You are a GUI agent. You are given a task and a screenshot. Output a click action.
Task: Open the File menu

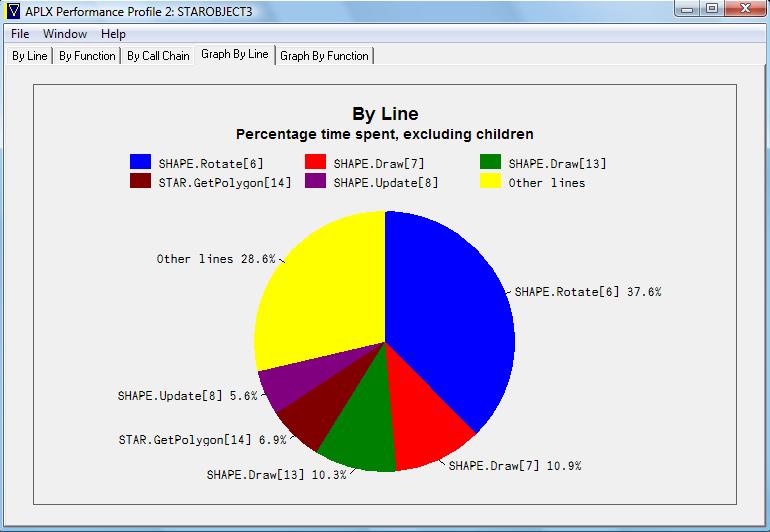click(20, 34)
